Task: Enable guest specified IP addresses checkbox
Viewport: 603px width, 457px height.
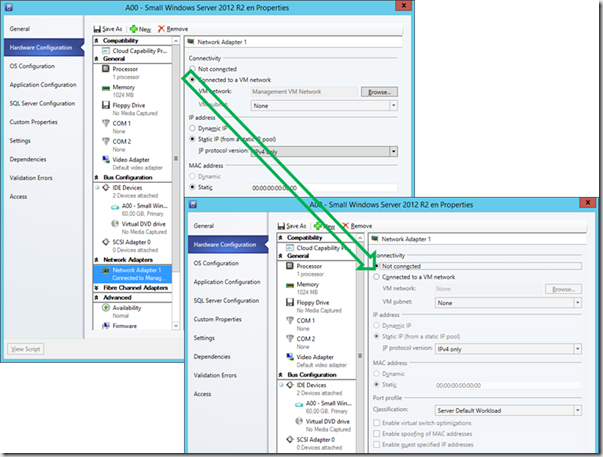Action: point(376,444)
